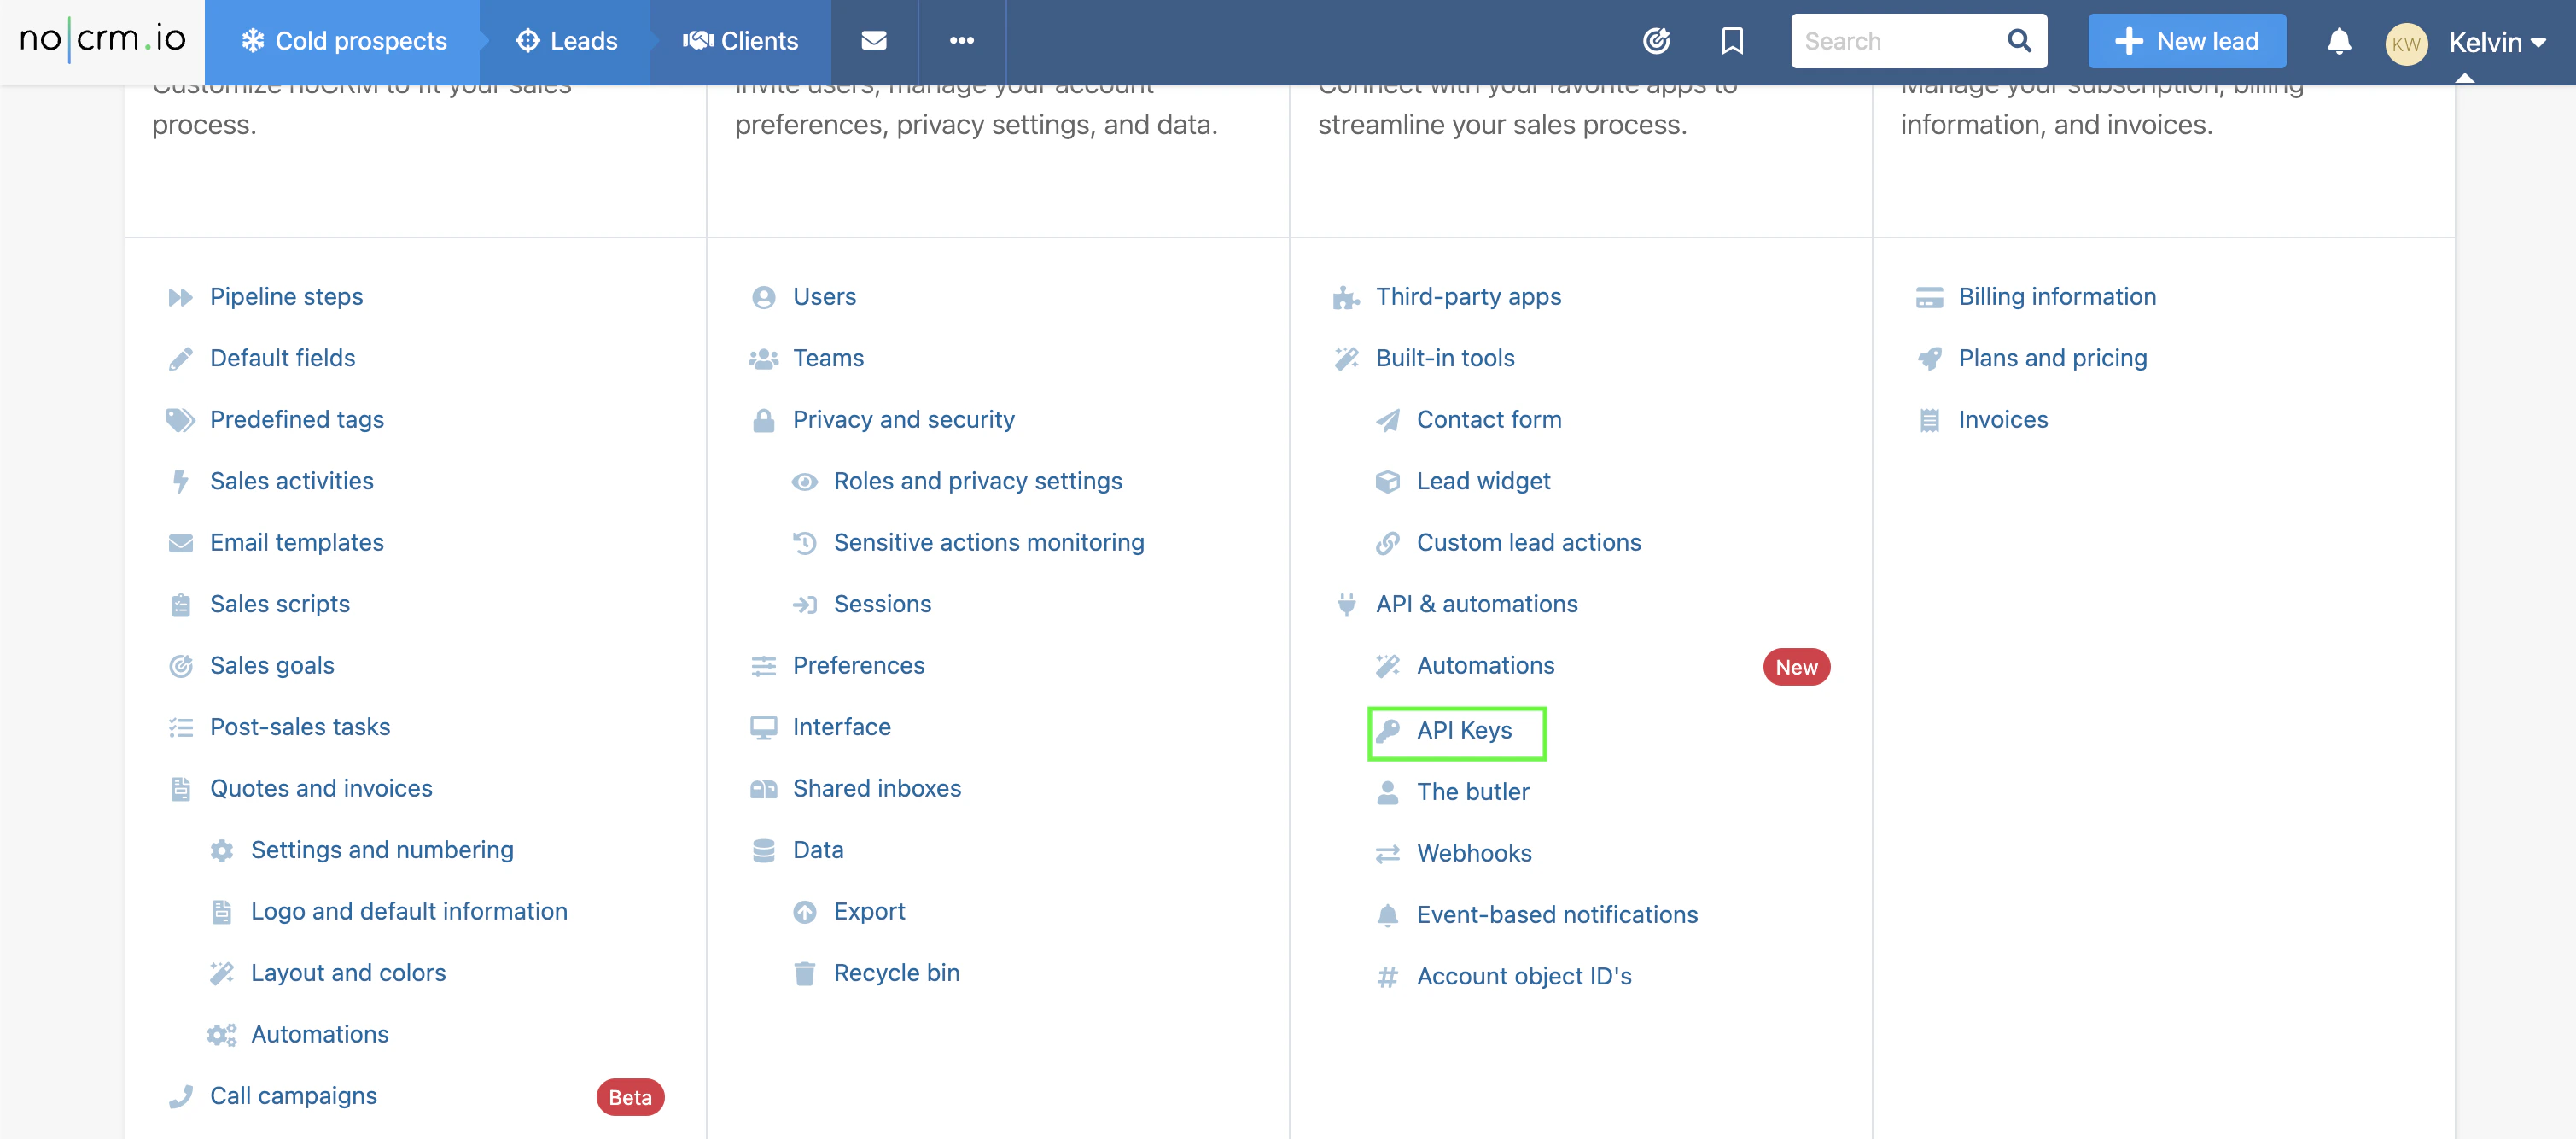2576x1139 pixels.
Task: Expand the three-dots more menu in navbar
Action: point(961,41)
